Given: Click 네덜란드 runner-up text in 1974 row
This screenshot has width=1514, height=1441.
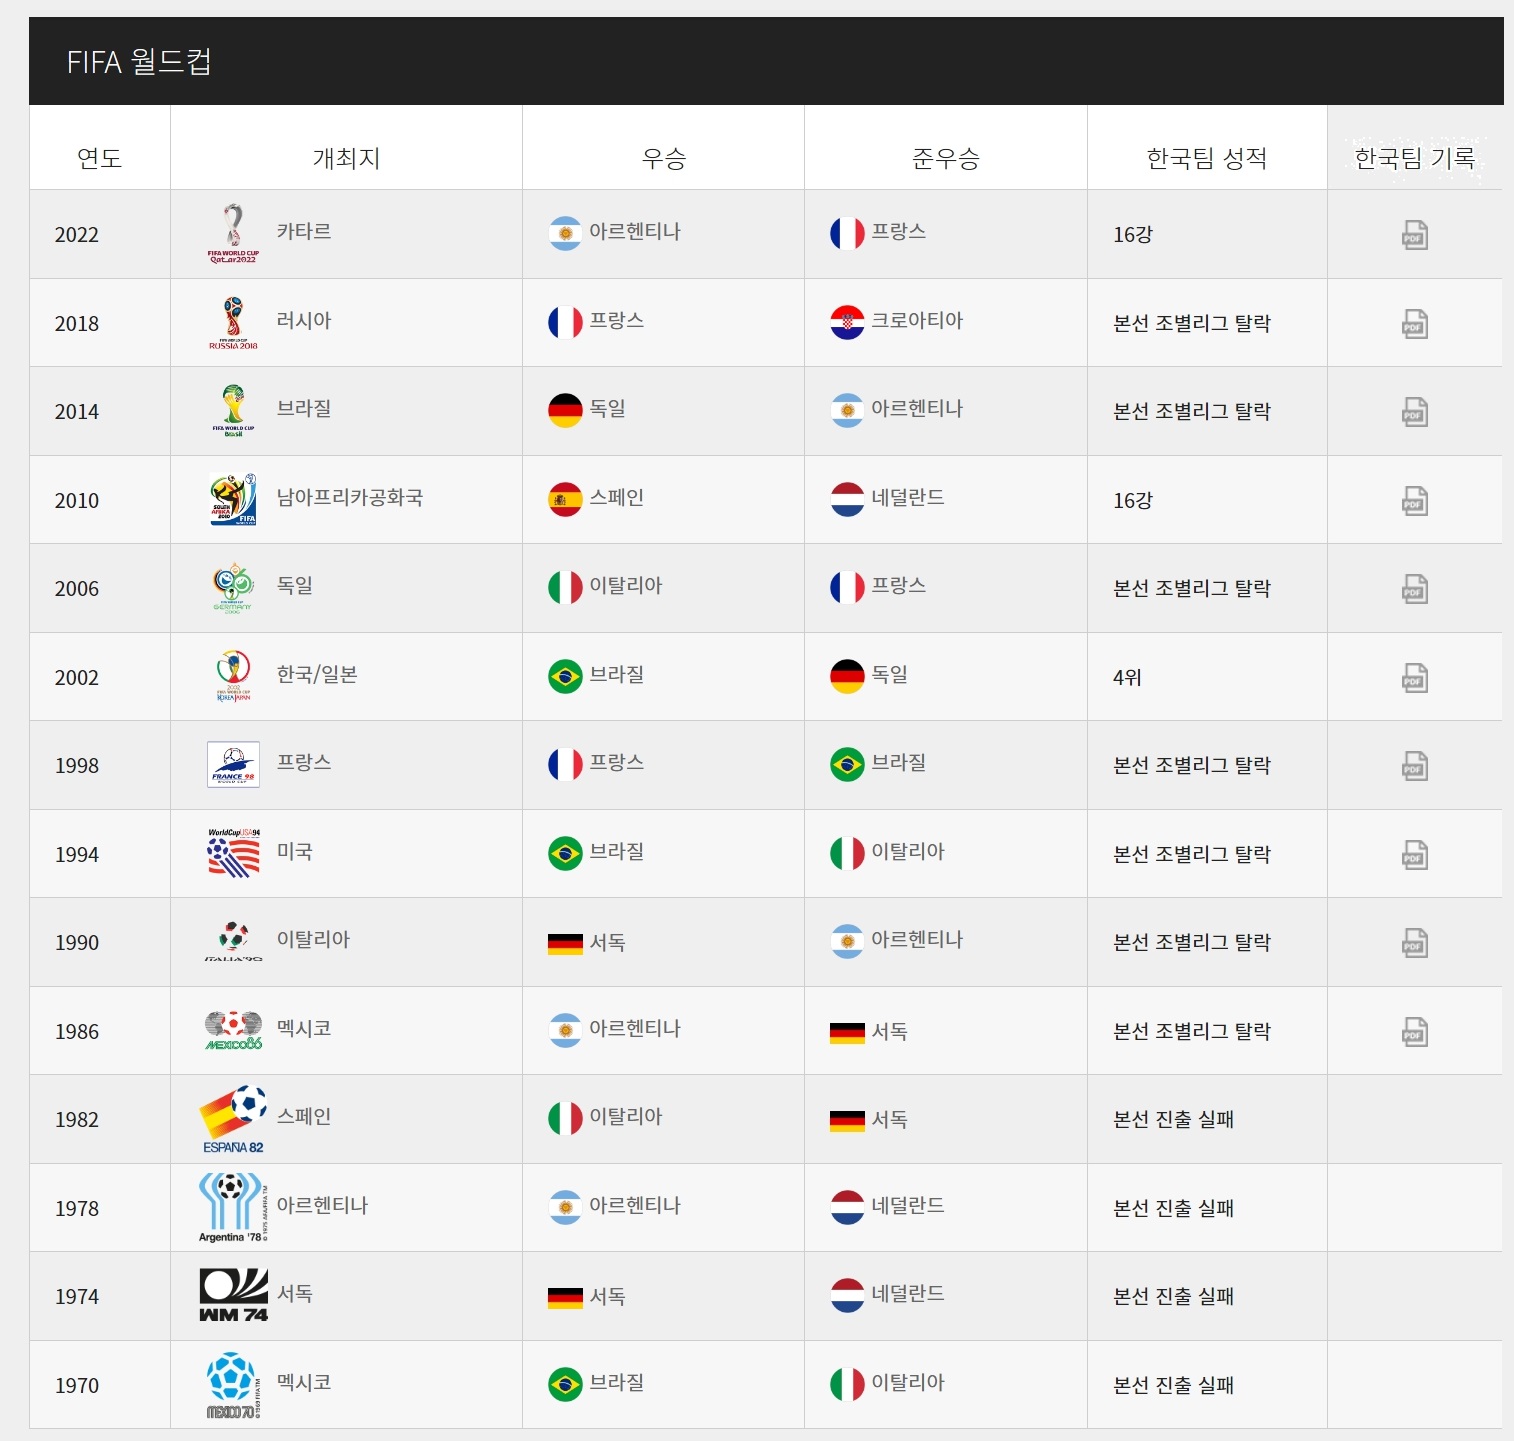Looking at the screenshot, I should point(908,1294).
